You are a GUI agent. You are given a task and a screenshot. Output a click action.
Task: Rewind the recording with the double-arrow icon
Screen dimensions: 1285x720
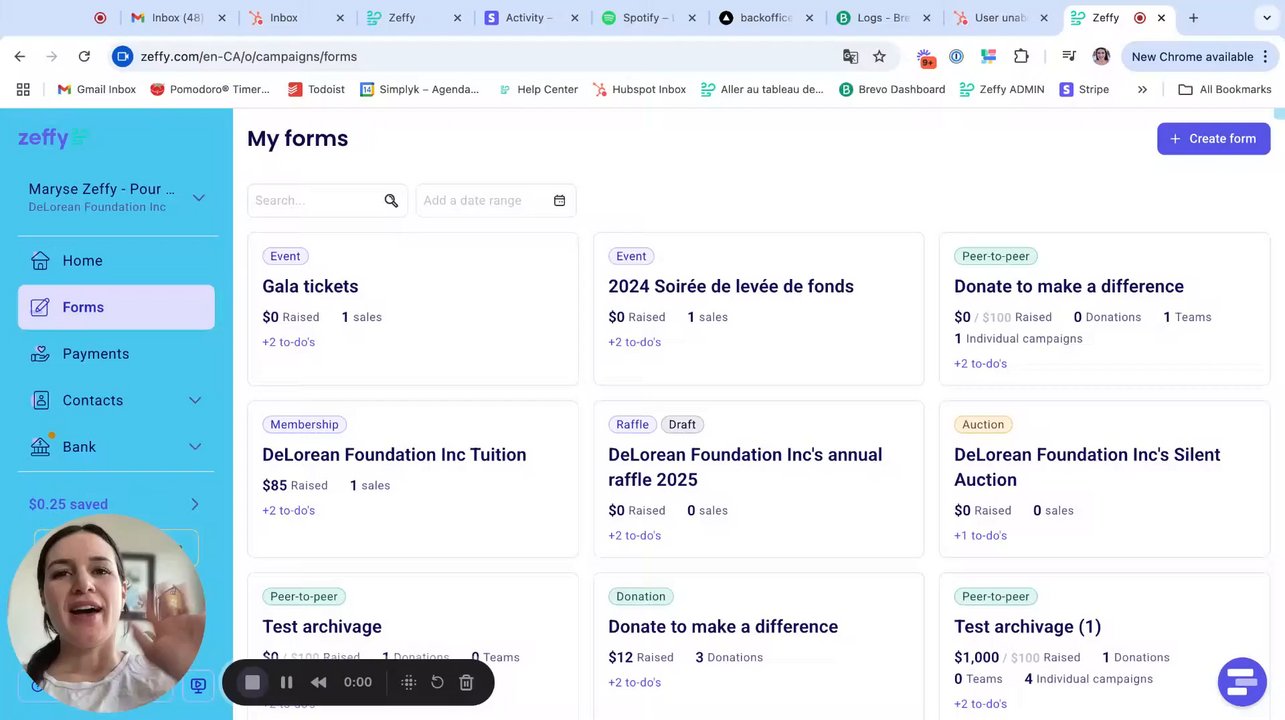319,682
